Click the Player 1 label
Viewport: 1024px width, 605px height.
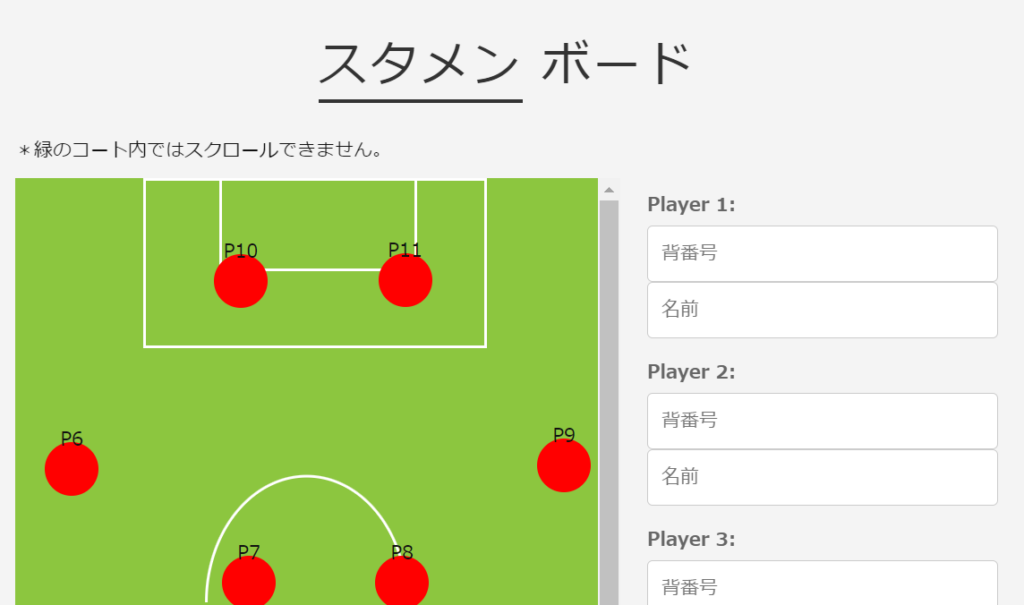tap(691, 204)
